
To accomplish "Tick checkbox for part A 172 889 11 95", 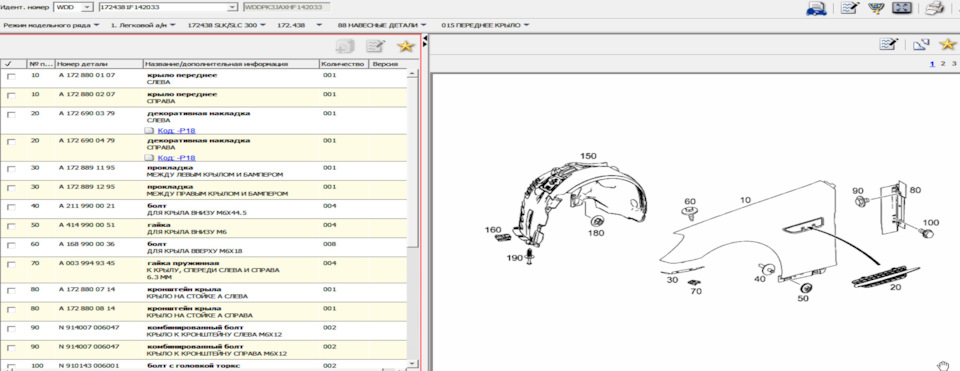I will 10,169.
